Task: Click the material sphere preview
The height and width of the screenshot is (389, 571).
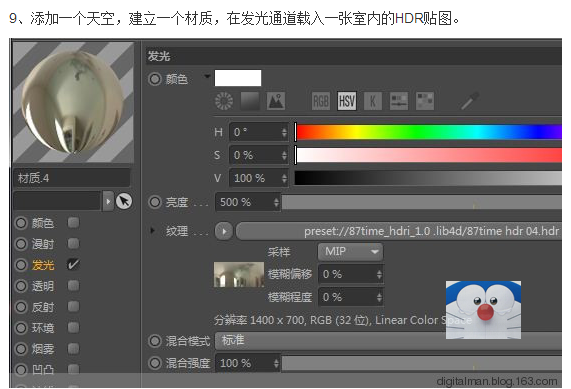Action: (x=73, y=102)
